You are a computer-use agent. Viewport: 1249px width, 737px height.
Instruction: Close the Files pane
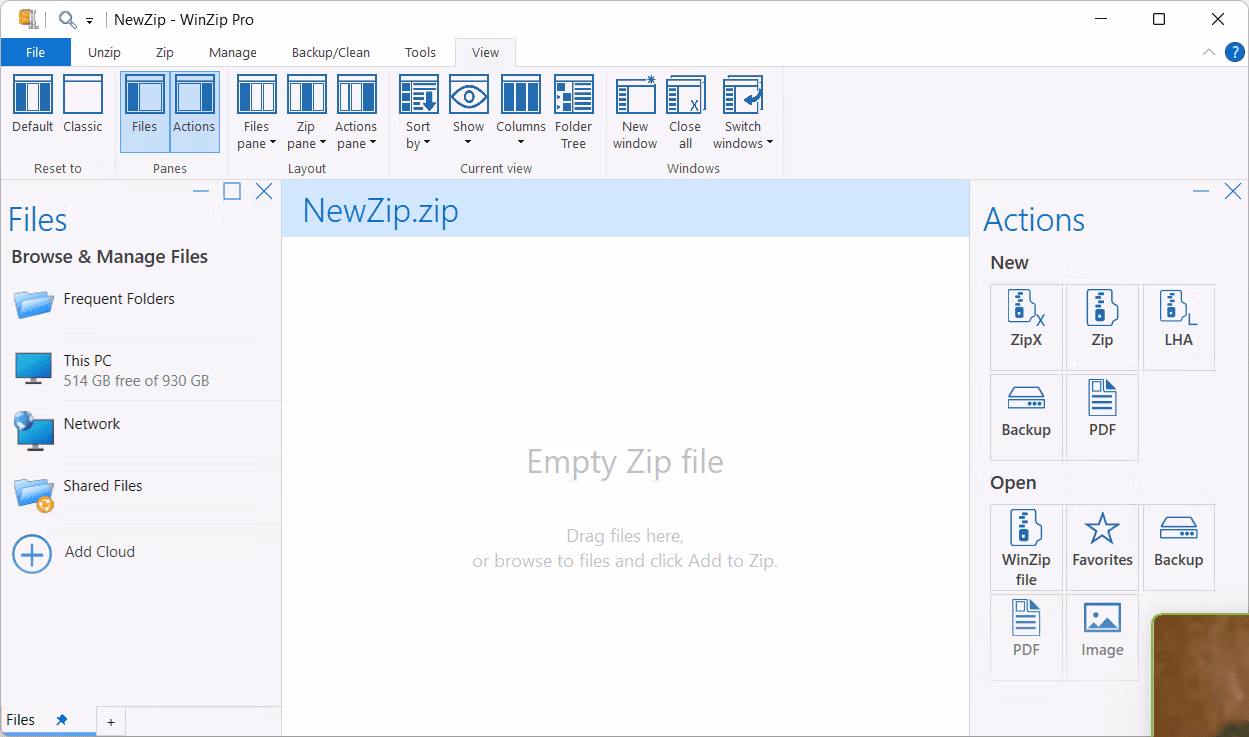coord(264,191)
